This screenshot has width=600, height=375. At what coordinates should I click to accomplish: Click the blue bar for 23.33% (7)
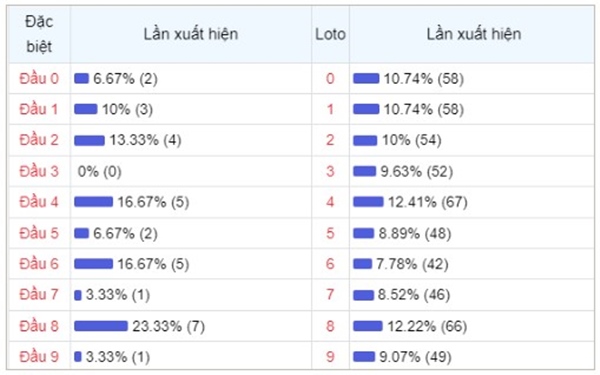[x=101, y=326]
